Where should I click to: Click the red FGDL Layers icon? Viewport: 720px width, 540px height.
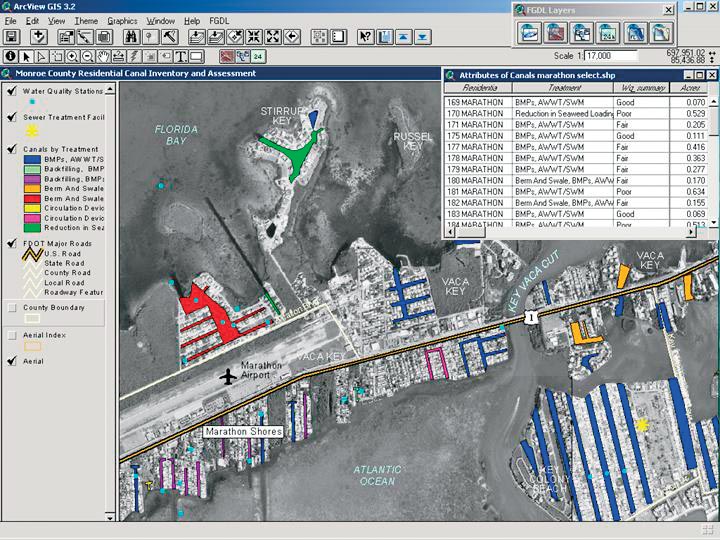pos(555,33)
